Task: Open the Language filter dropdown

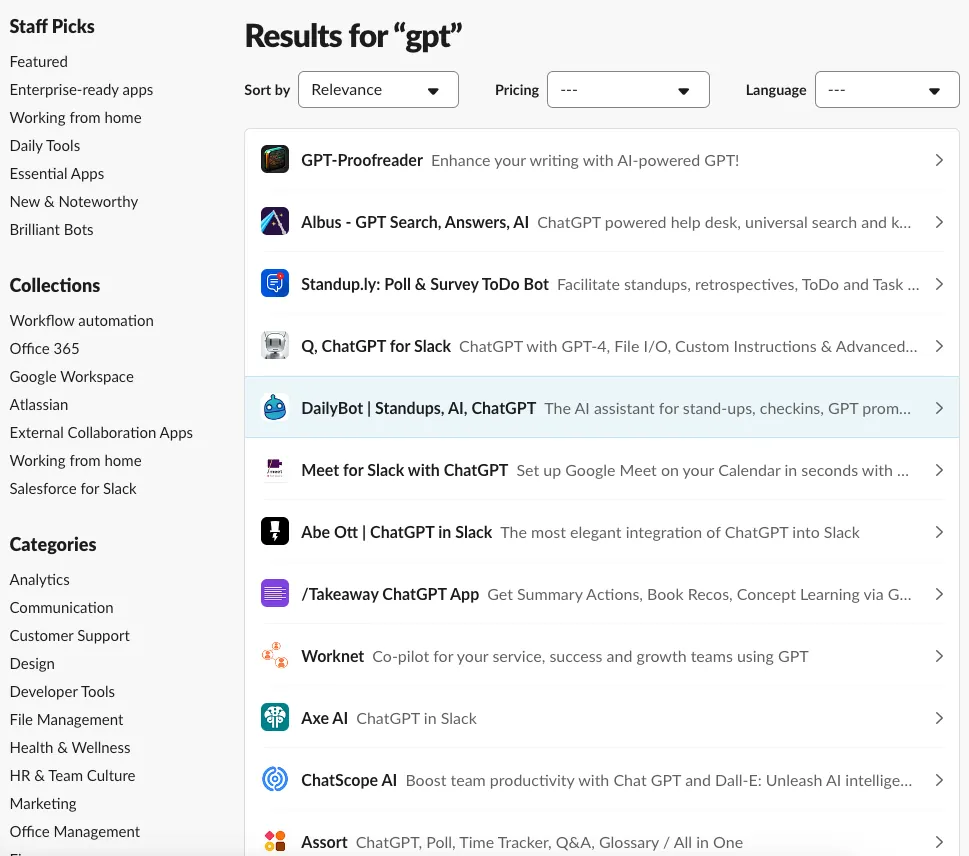Action: click(887, 90)
